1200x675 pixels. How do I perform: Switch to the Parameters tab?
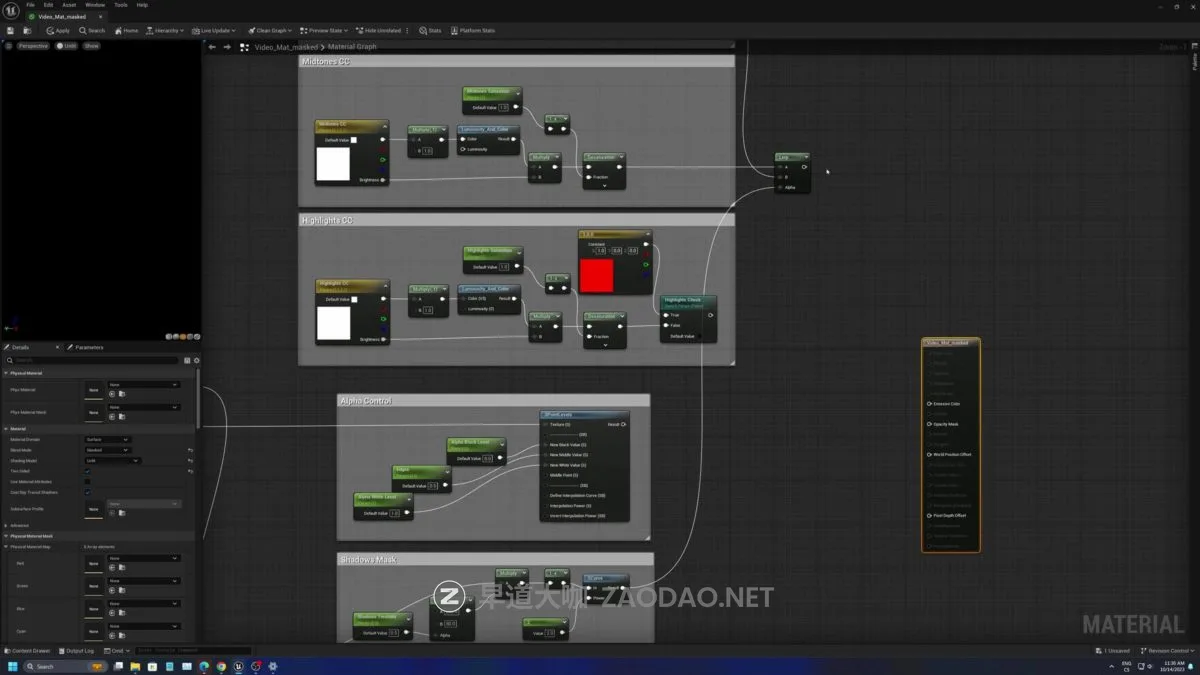point(89,347)
